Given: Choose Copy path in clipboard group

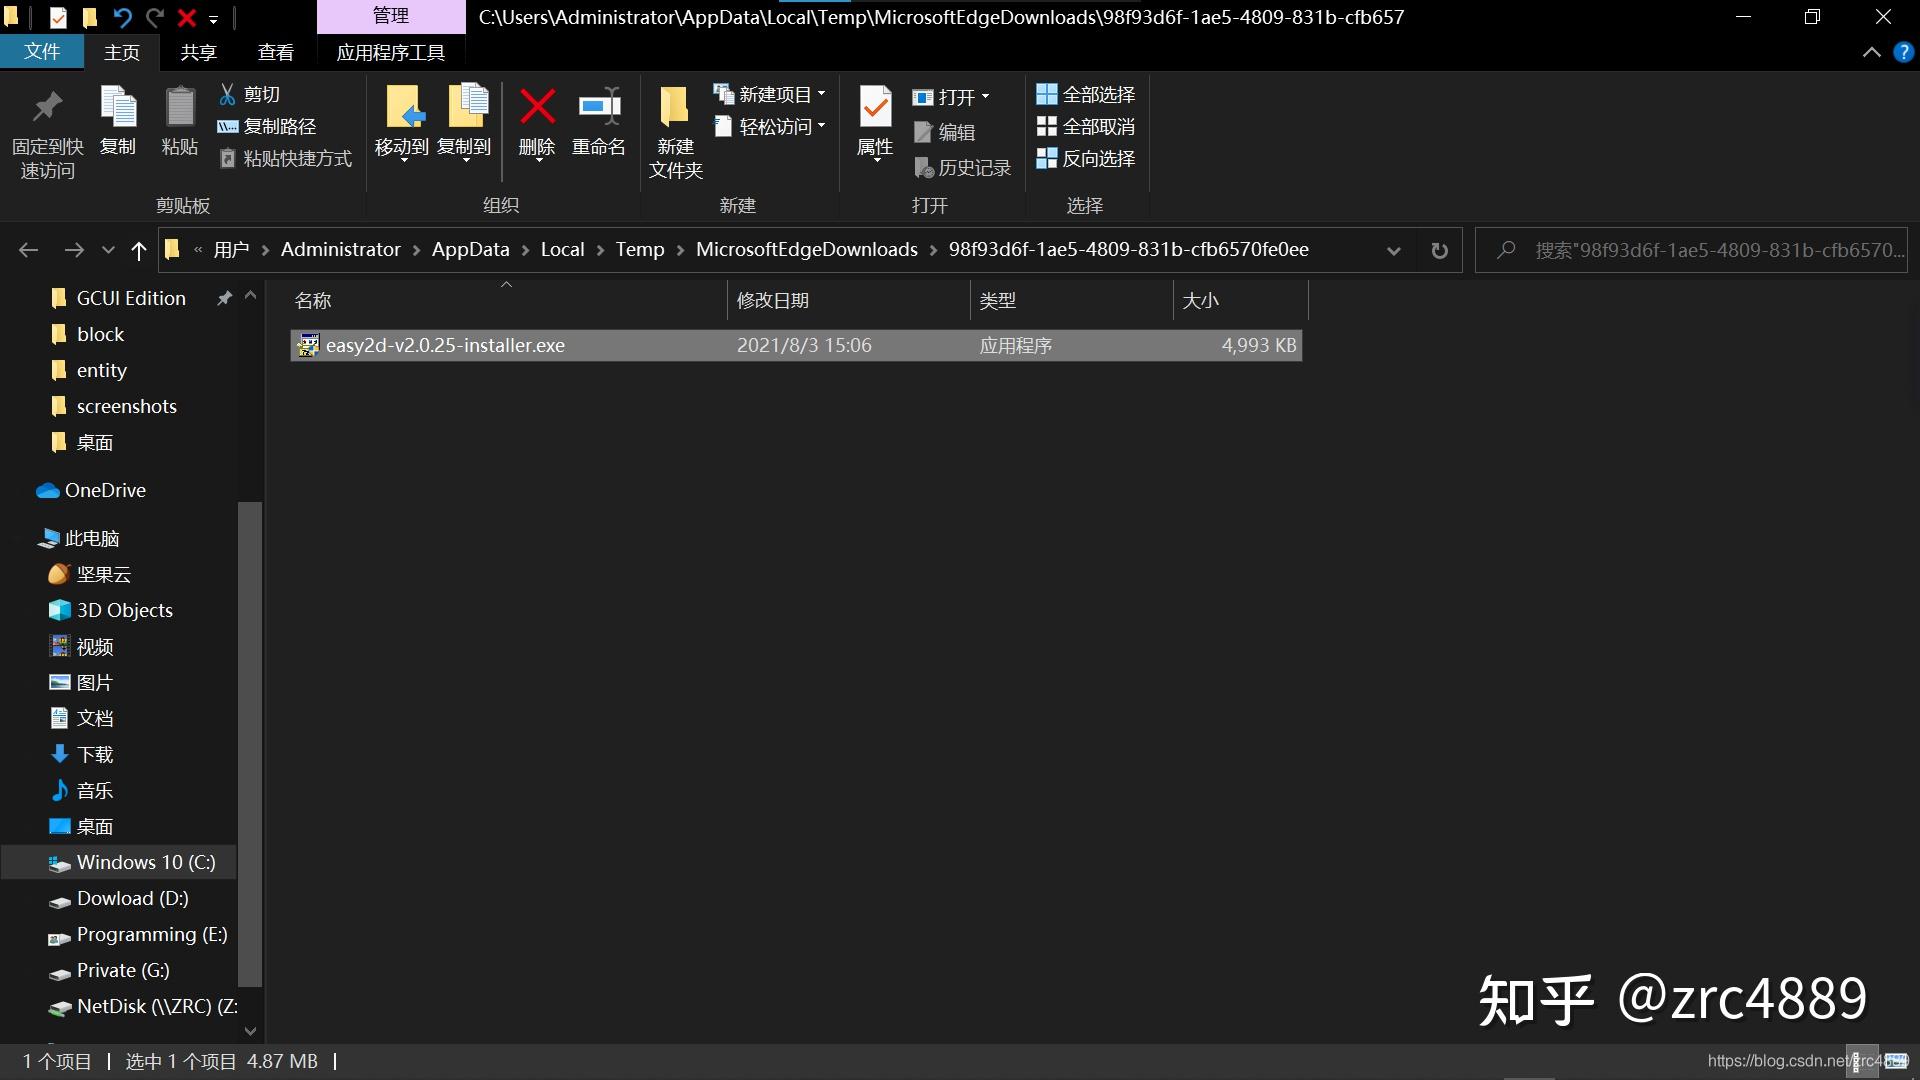Looking at the screenshot, I should point(267,126).
